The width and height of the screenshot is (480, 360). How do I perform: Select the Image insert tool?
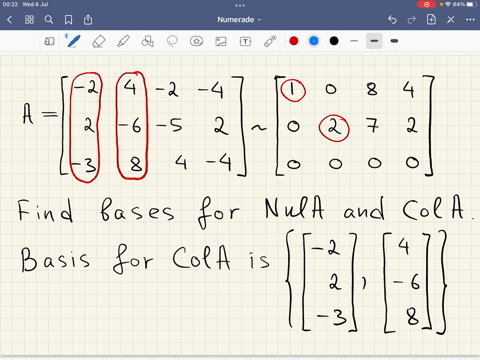pos(221,41)
